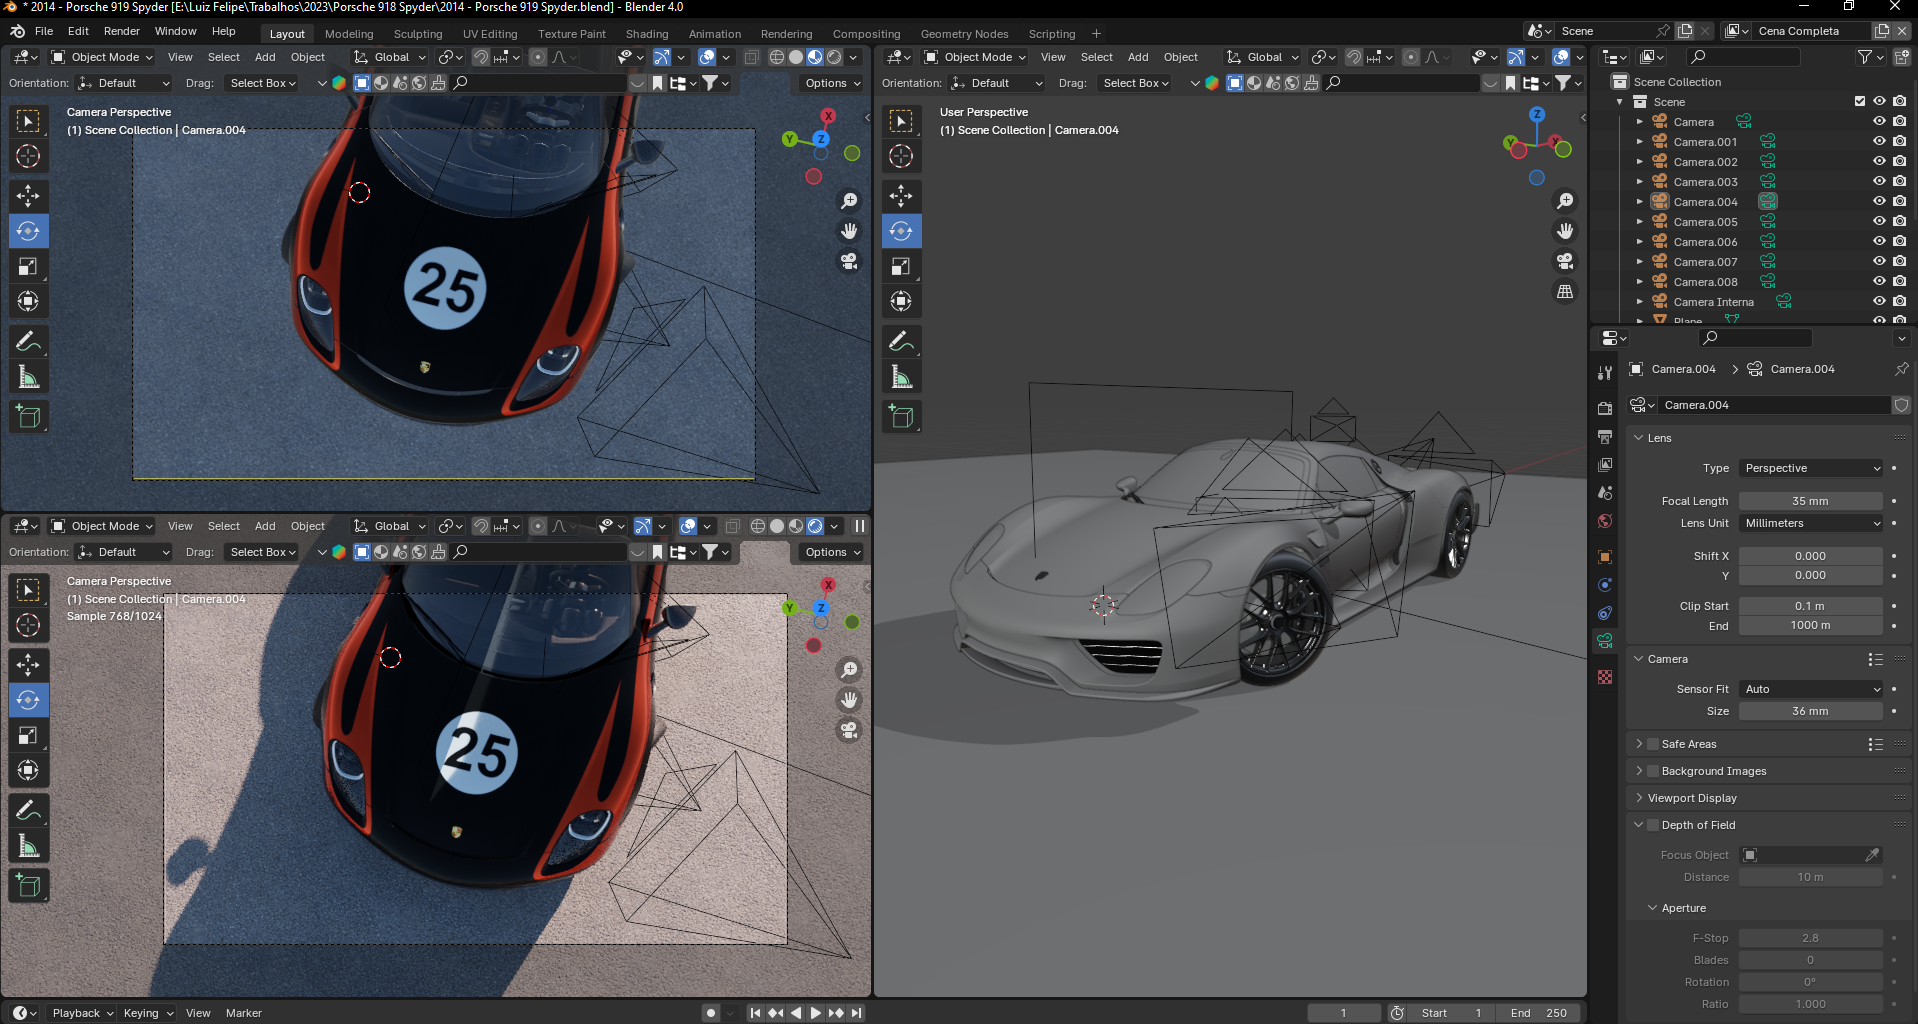Open the Texture properties tab

(1605, 677)
